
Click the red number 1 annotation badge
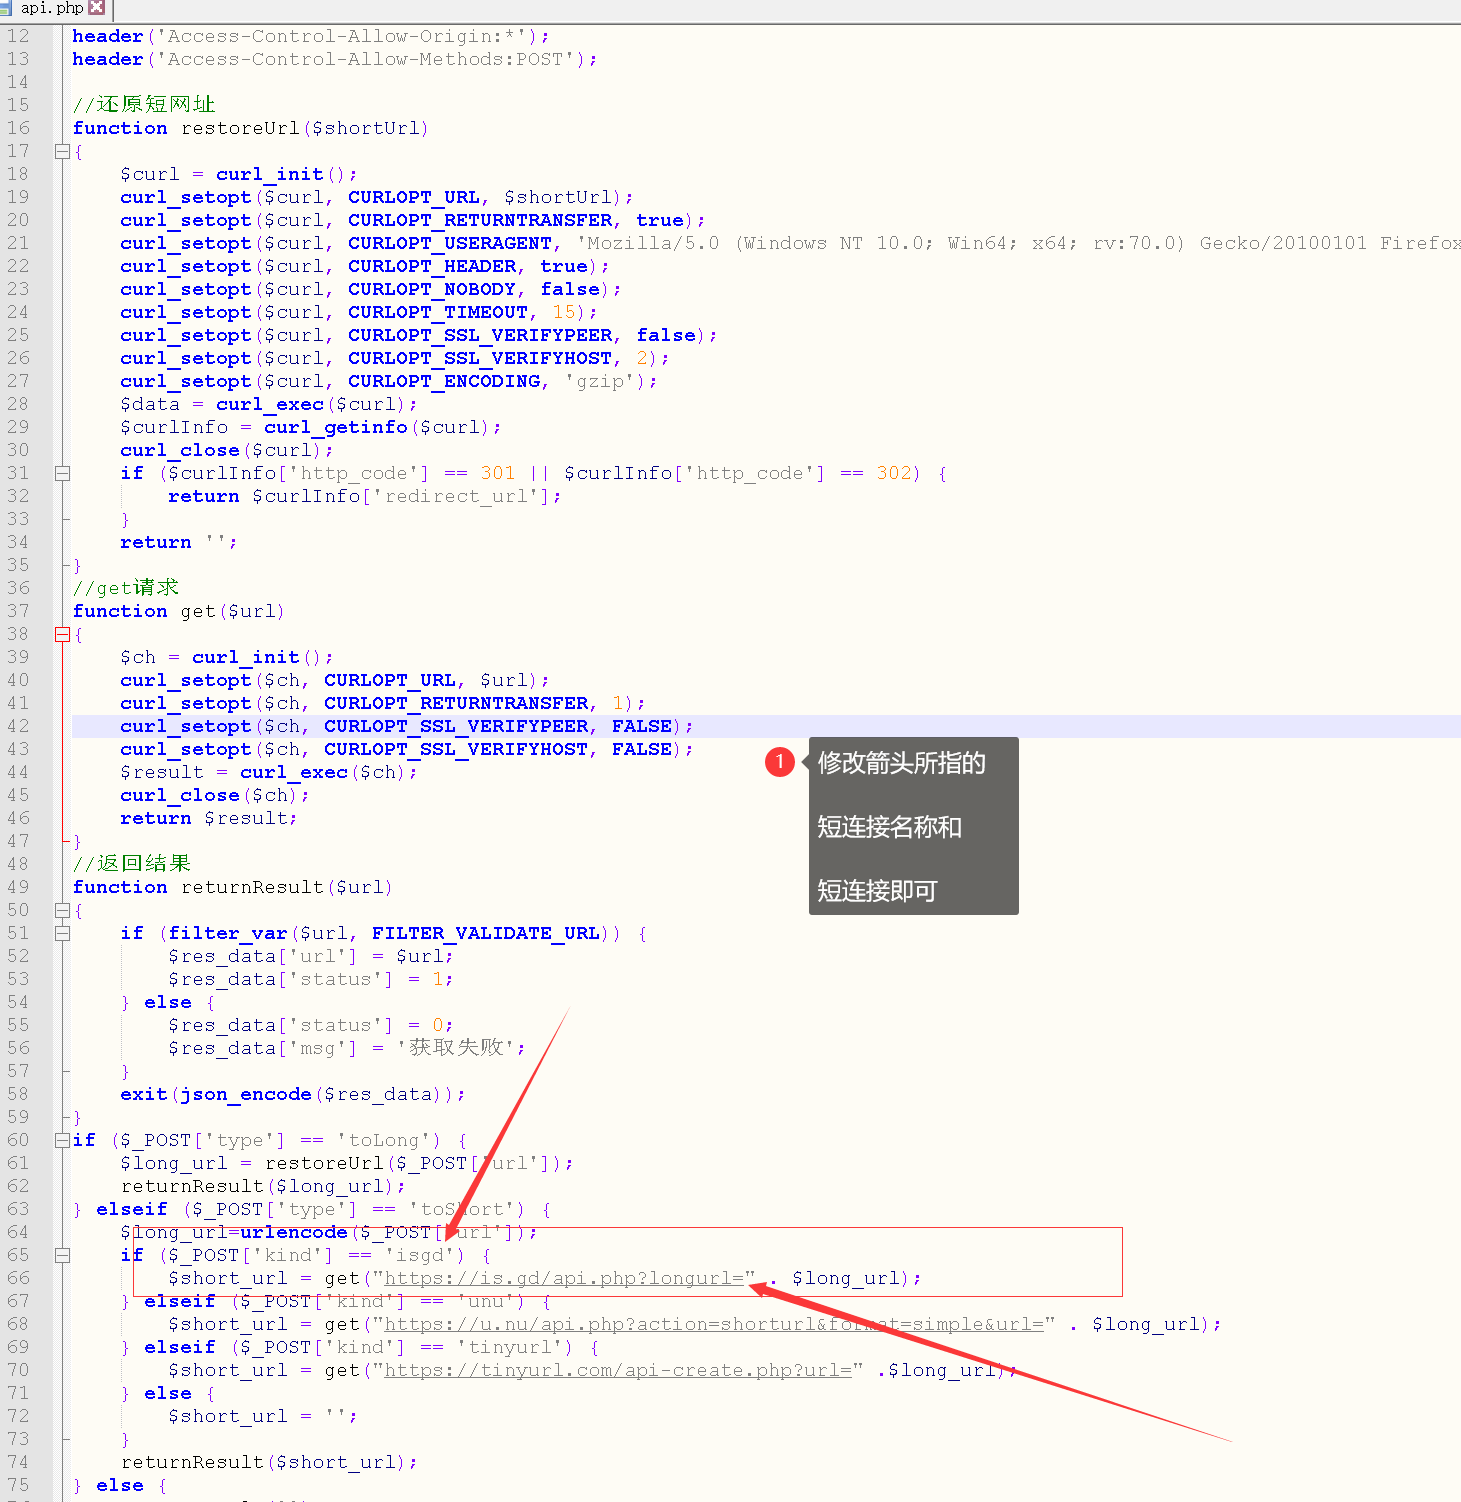tap(780, 762)
